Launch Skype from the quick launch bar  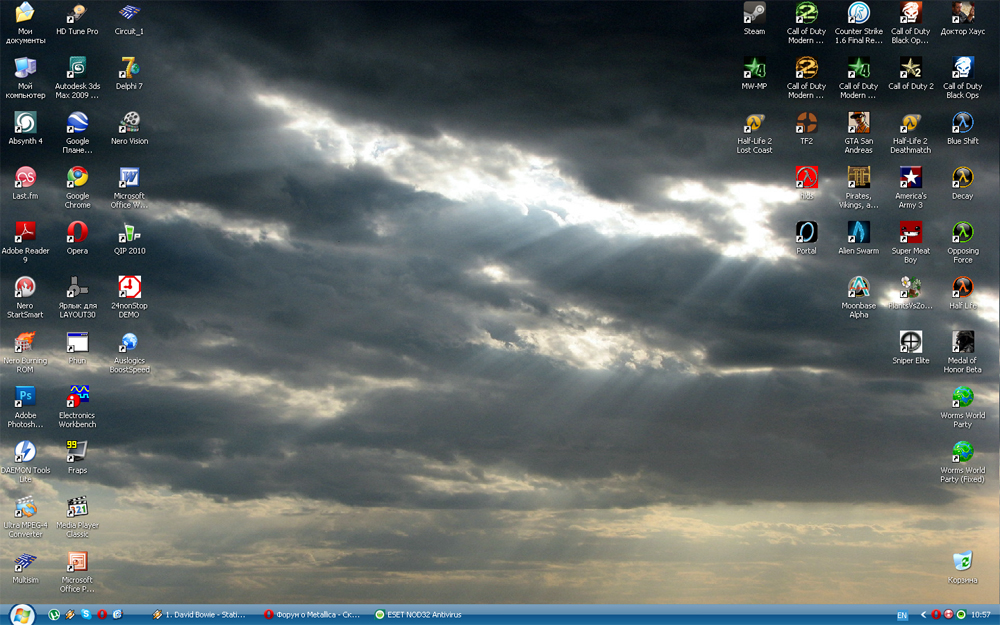pos(86,614)
